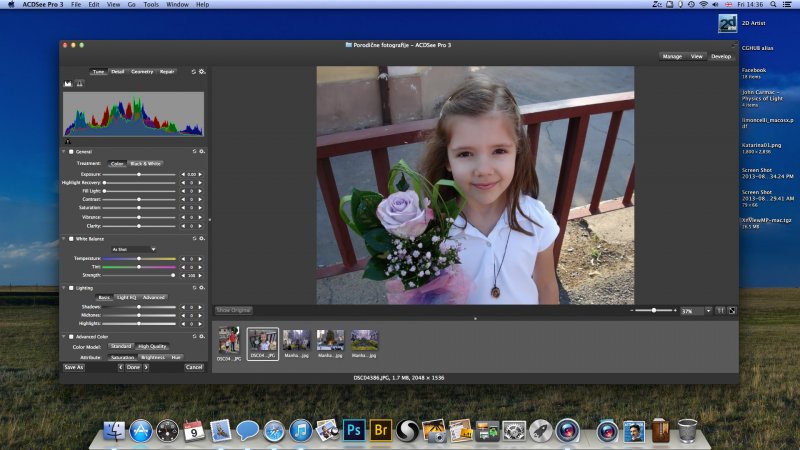
Task: Collapse the Advanced Color group triangle
Action: 64,337
